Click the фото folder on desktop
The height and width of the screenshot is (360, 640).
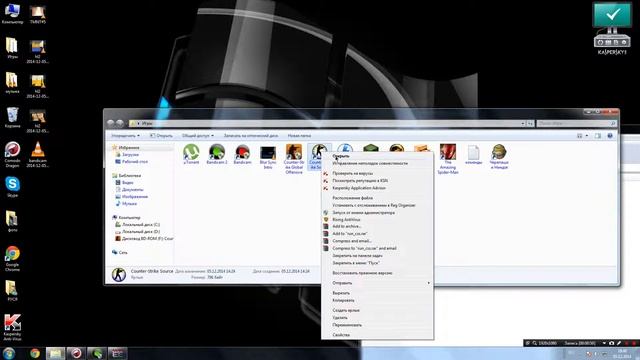(12, 222)
